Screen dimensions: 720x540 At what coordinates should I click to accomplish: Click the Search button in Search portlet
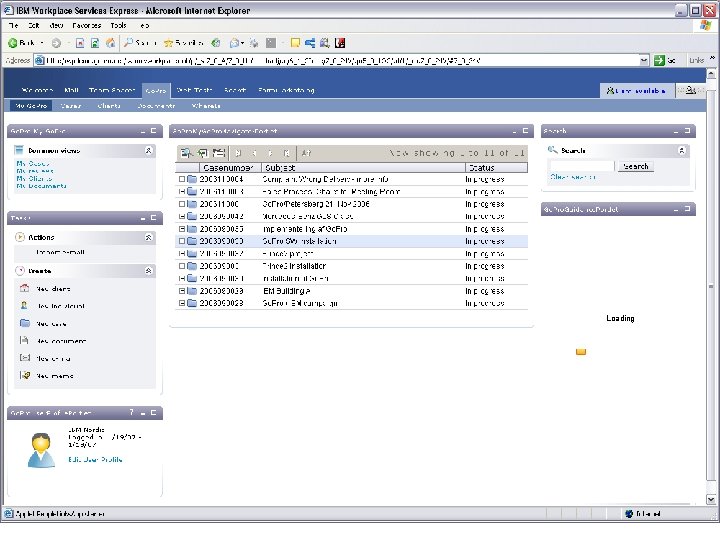click(636, 166)
